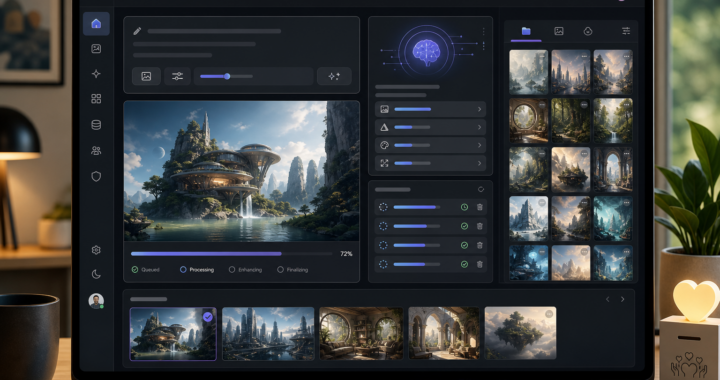The width and height of the screenshot is (720, 380).
Task: Delete the top queue row with its trash icon
Action: (479, 207)
